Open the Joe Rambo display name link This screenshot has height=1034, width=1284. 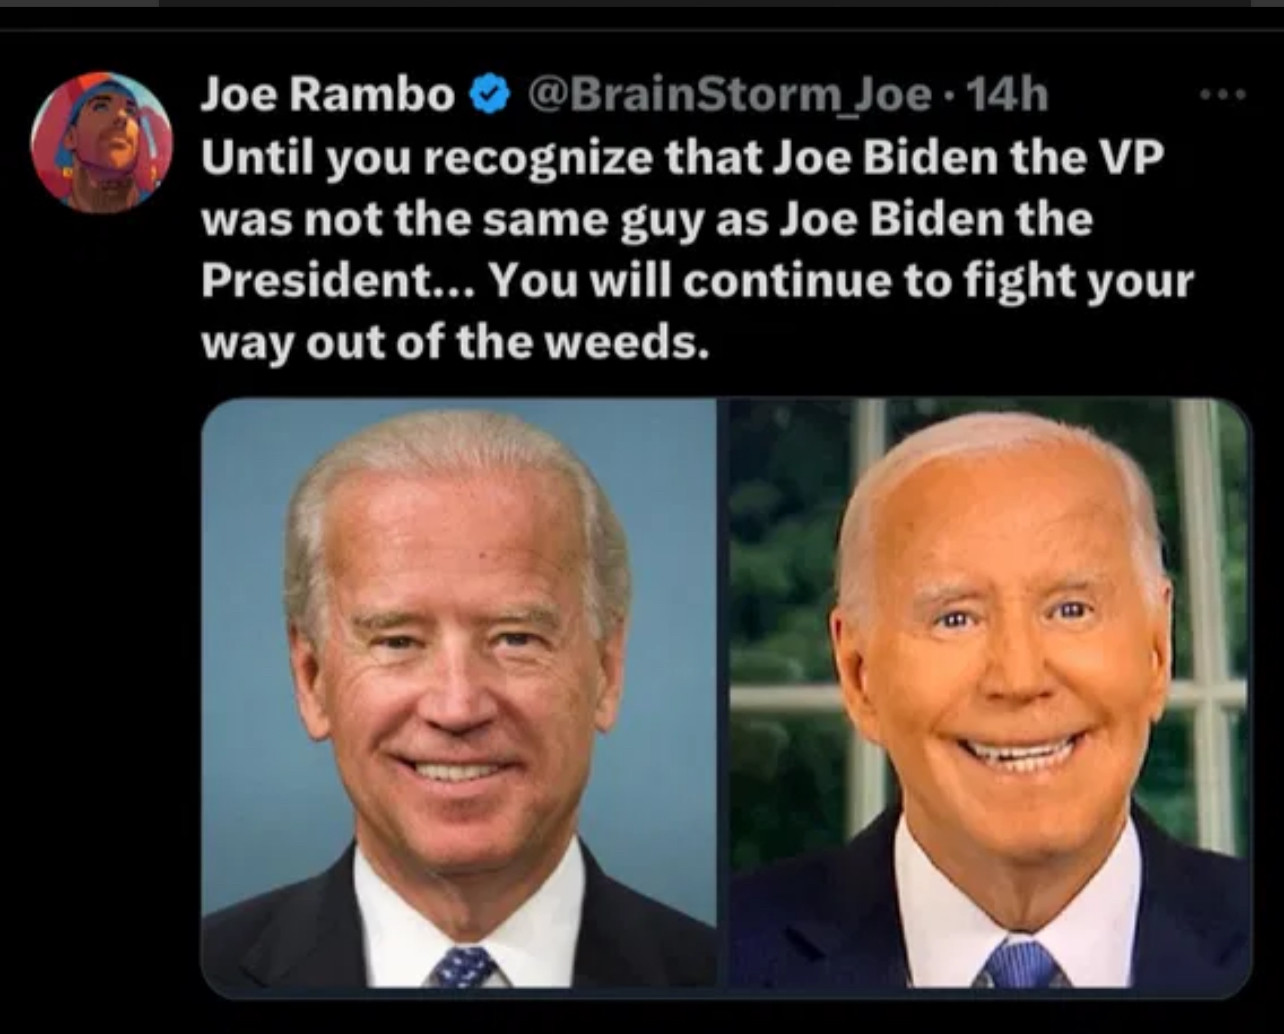[x=328, y=95]
